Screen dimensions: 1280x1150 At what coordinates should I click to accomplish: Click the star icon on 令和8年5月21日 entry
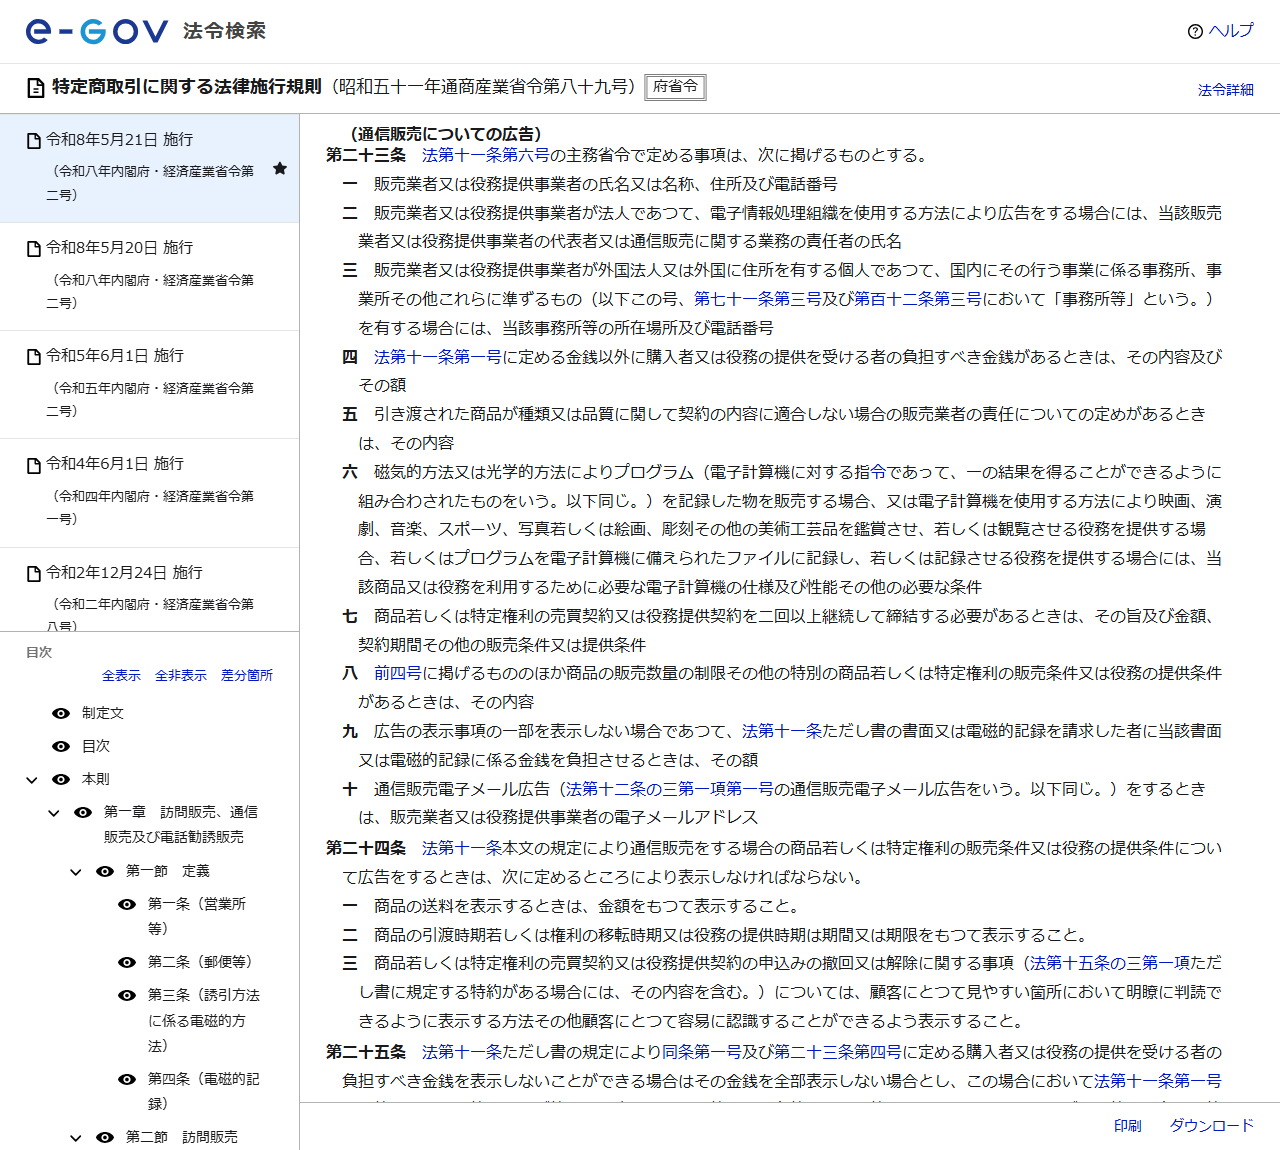(x=280, y=169)
